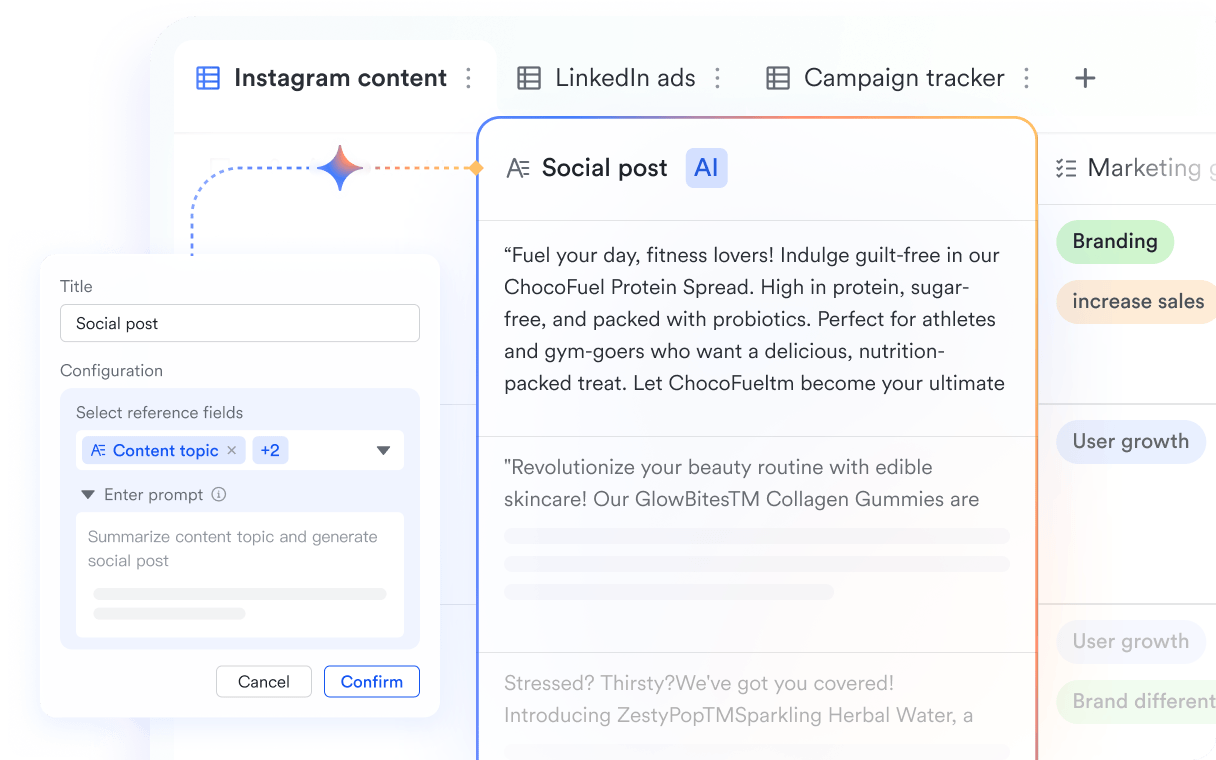Click the Cancel button
This screenshot has width=1216, height=760.
264,681
